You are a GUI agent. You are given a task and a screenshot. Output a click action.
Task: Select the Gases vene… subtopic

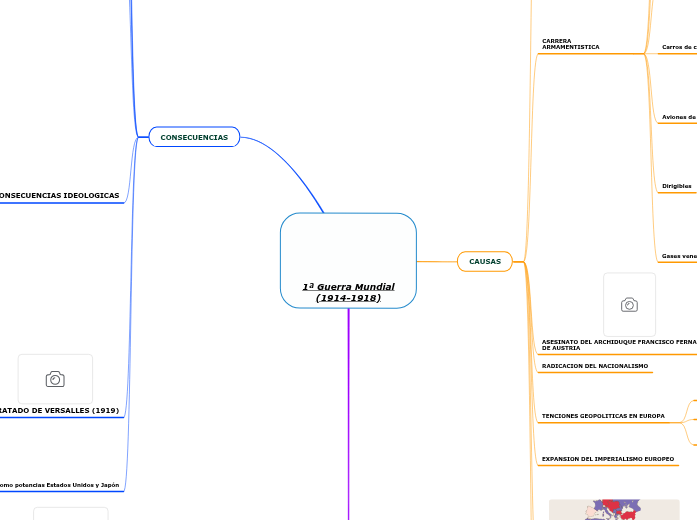(x=679, y=256)
